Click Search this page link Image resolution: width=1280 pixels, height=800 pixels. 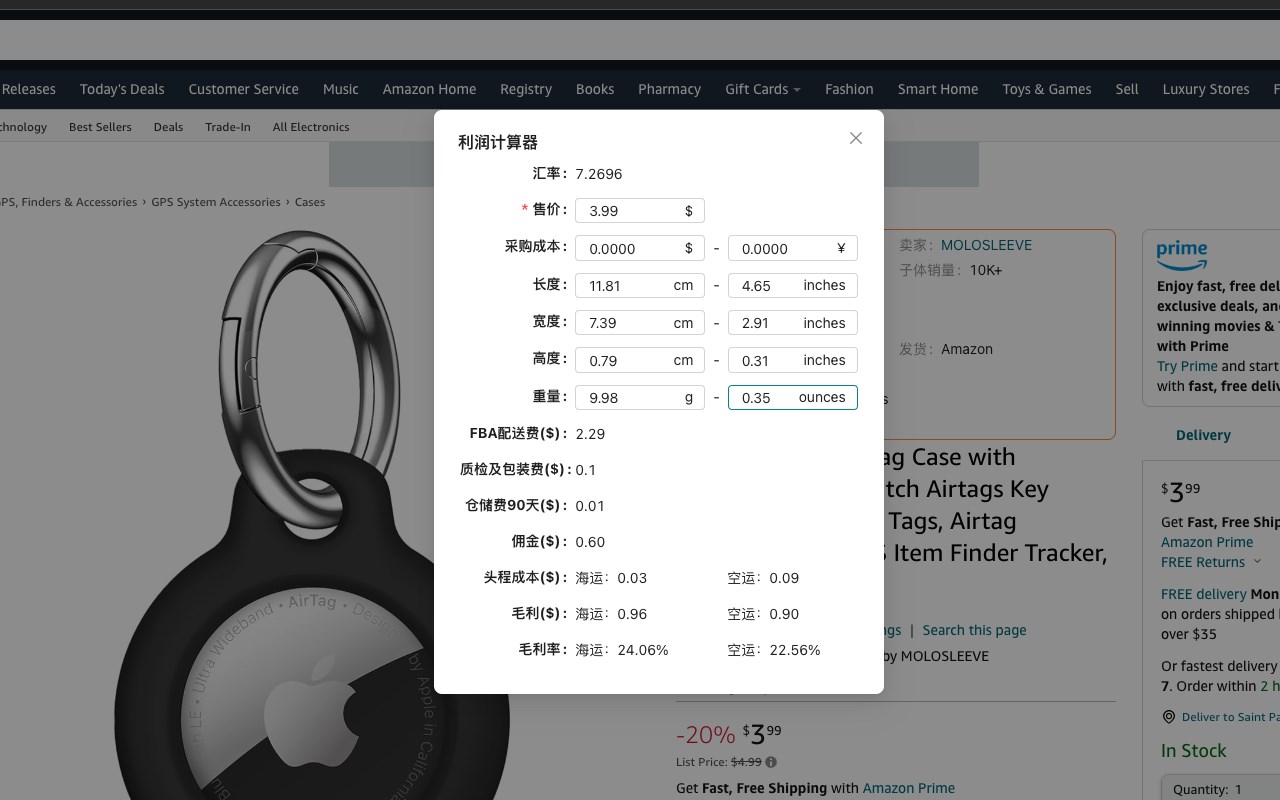click(x=974, y=630)
